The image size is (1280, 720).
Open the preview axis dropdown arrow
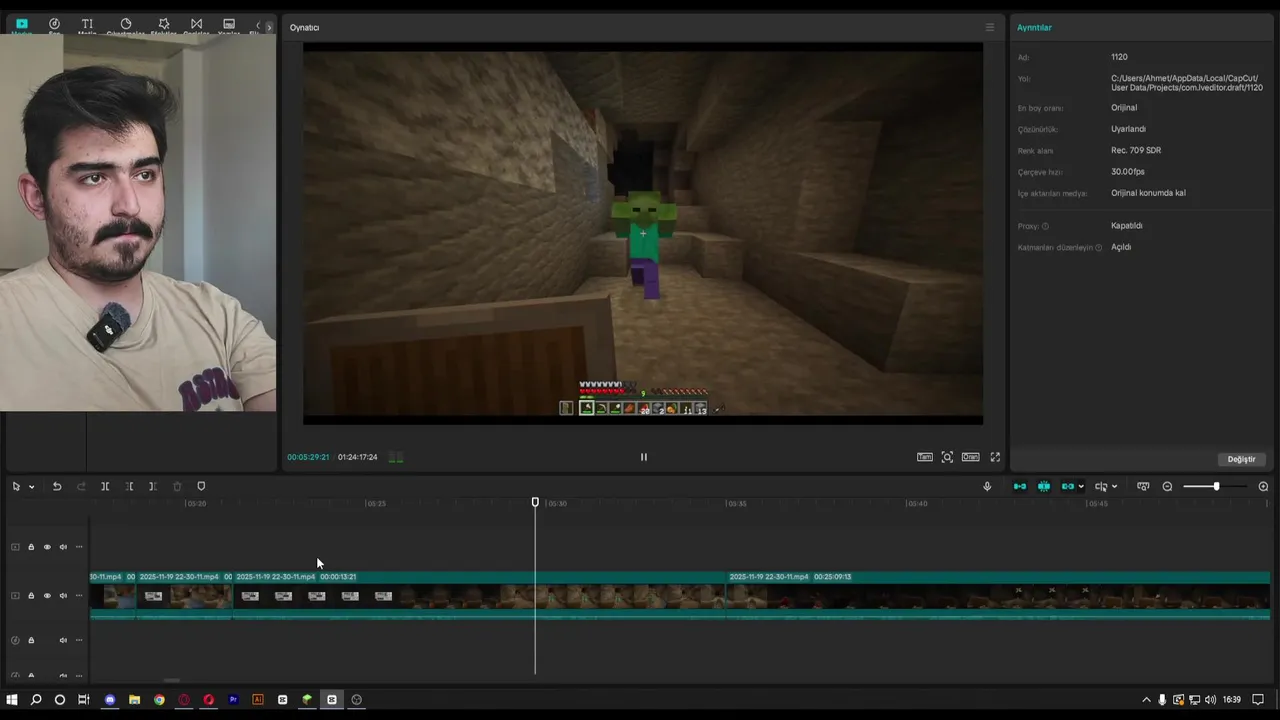[x=1114, y=487]
